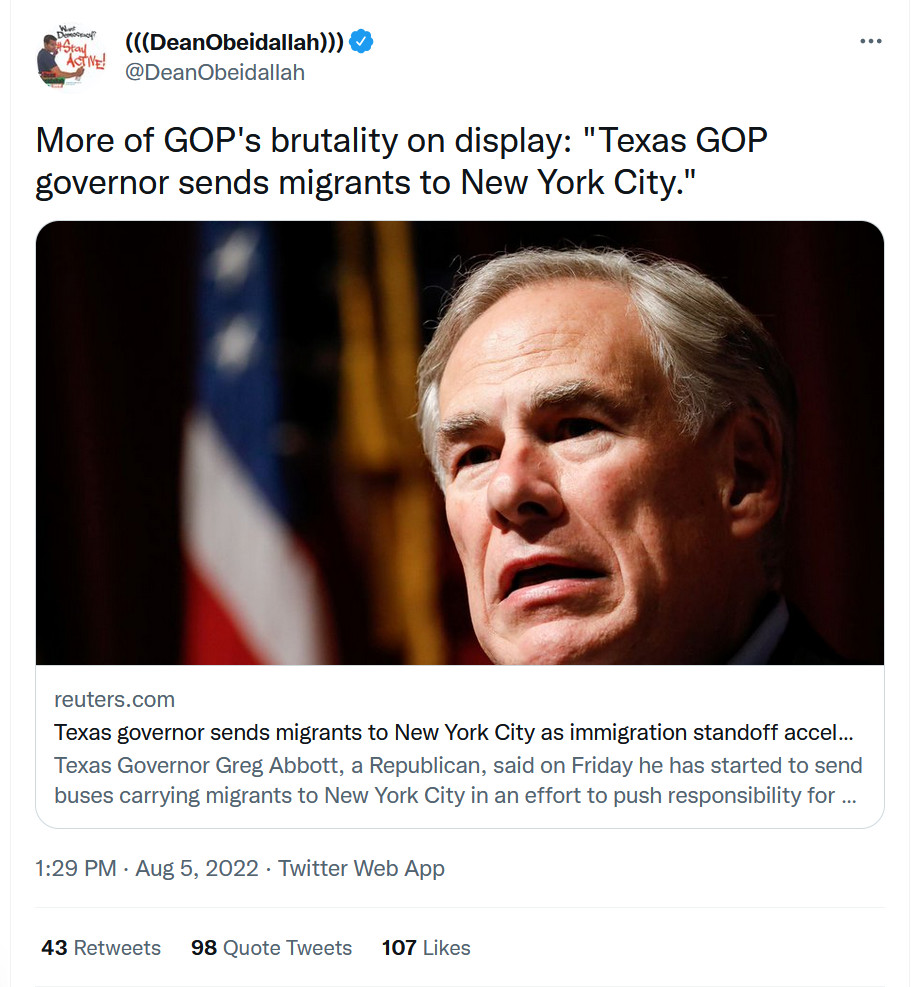The image size is (921, 987).
Task: Click the (((DeanObeidallah))) display name
Action: point(234,43)
